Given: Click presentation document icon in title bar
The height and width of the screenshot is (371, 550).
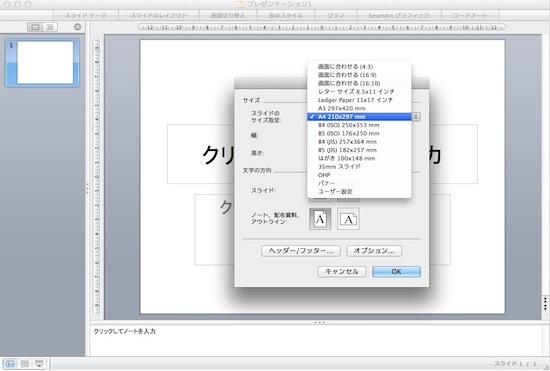Looking at the screenshot, I should click(x=240, y=4).
